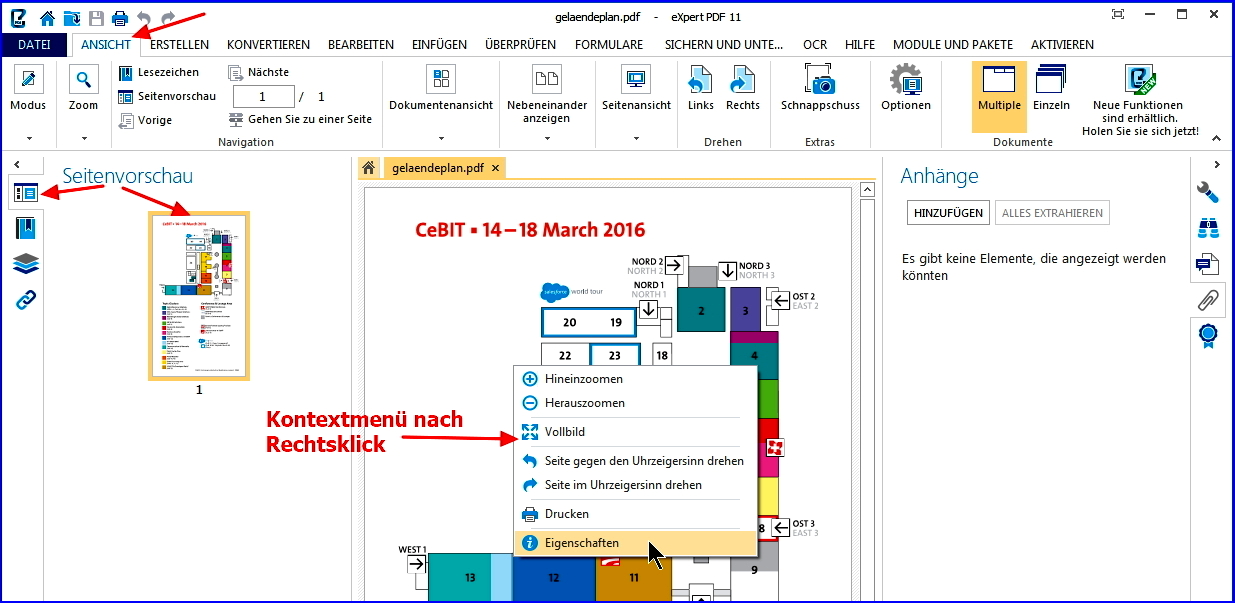Click the Save icon in quick access toolbar

[x=96, y=17]
